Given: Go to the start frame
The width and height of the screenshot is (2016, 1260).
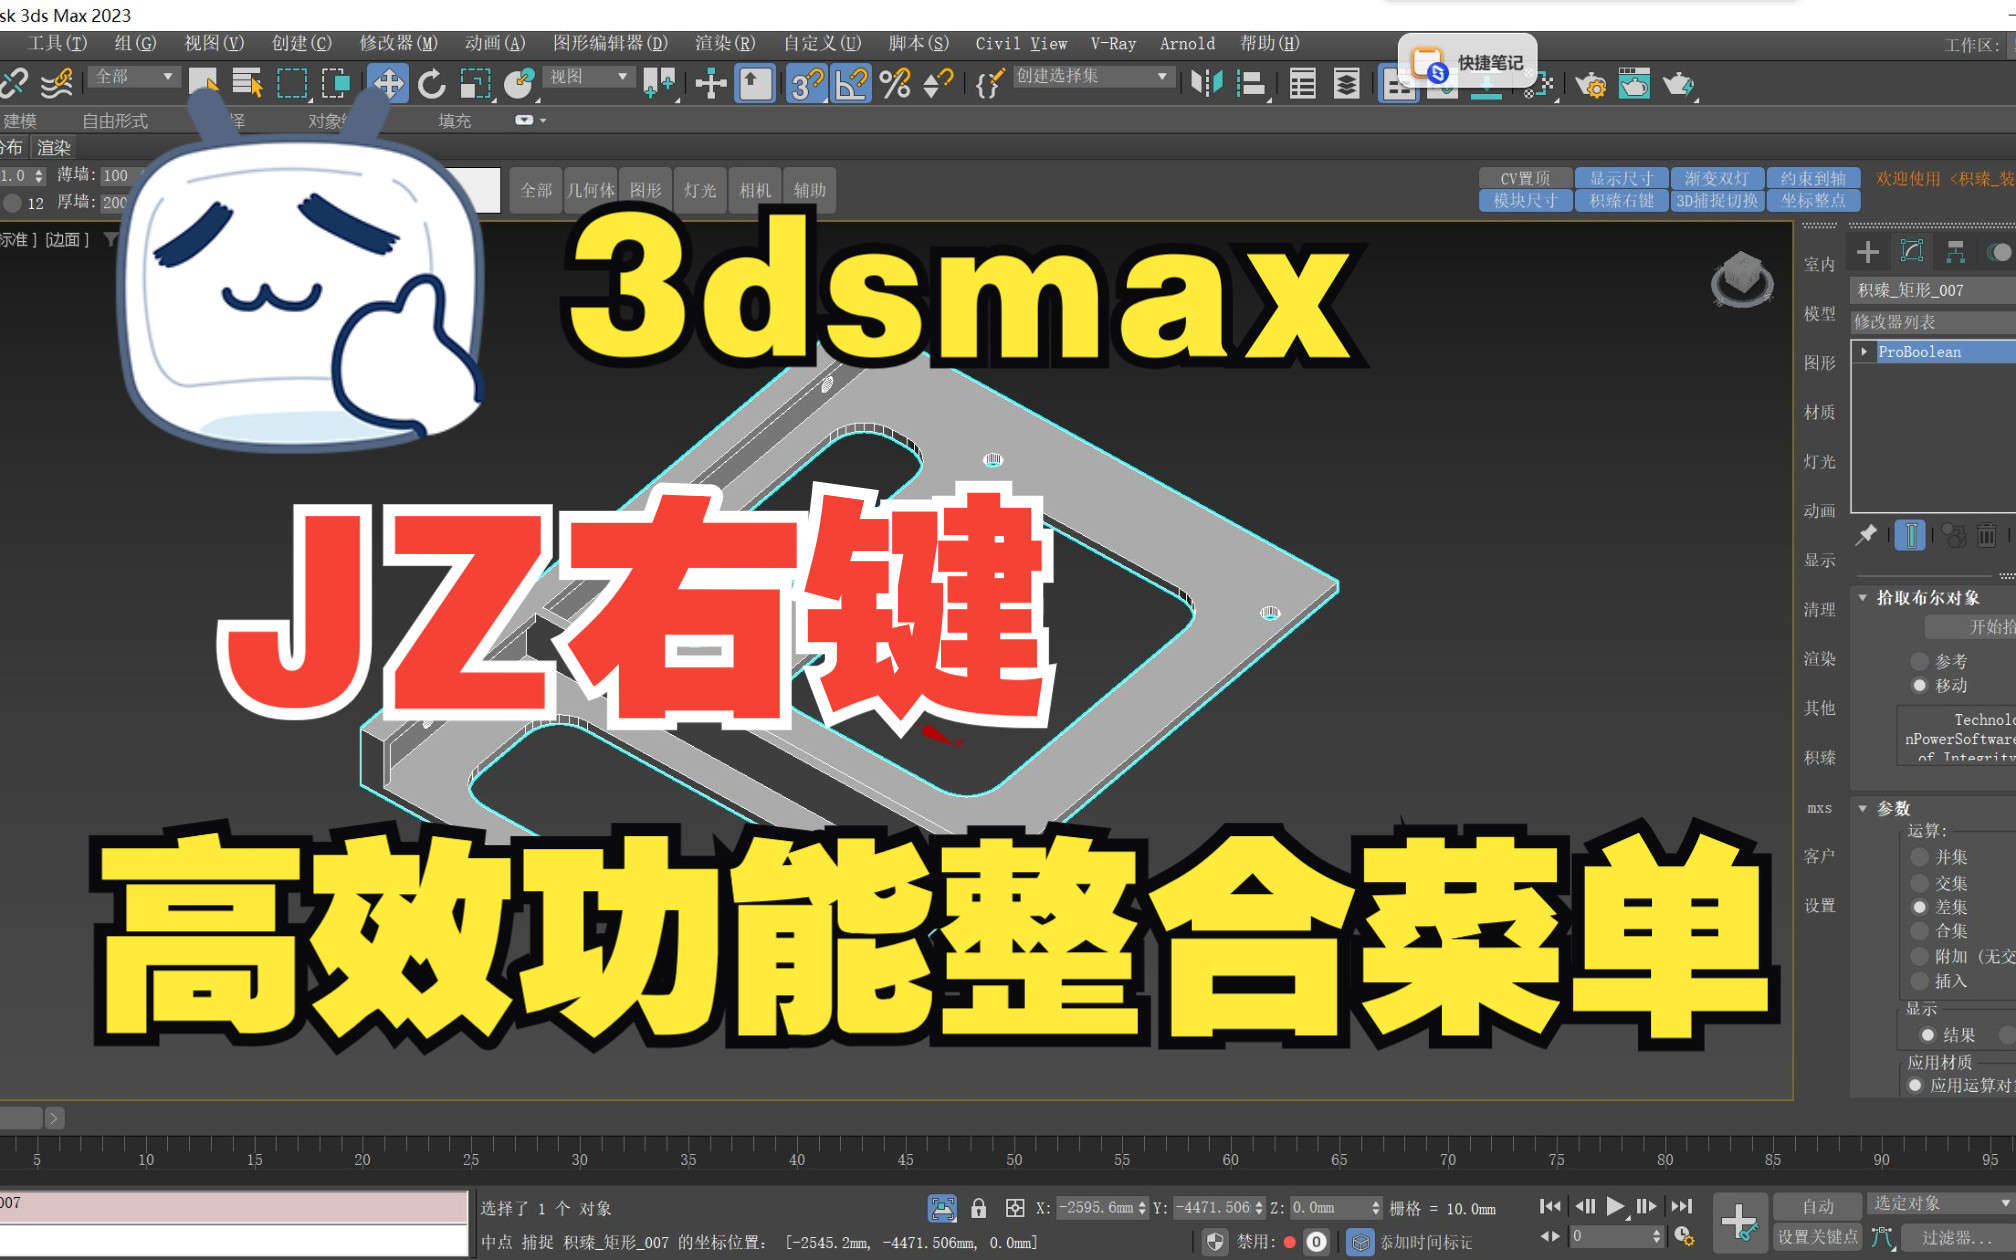Looking at the screenshot, I should tap(1550, 1207).
